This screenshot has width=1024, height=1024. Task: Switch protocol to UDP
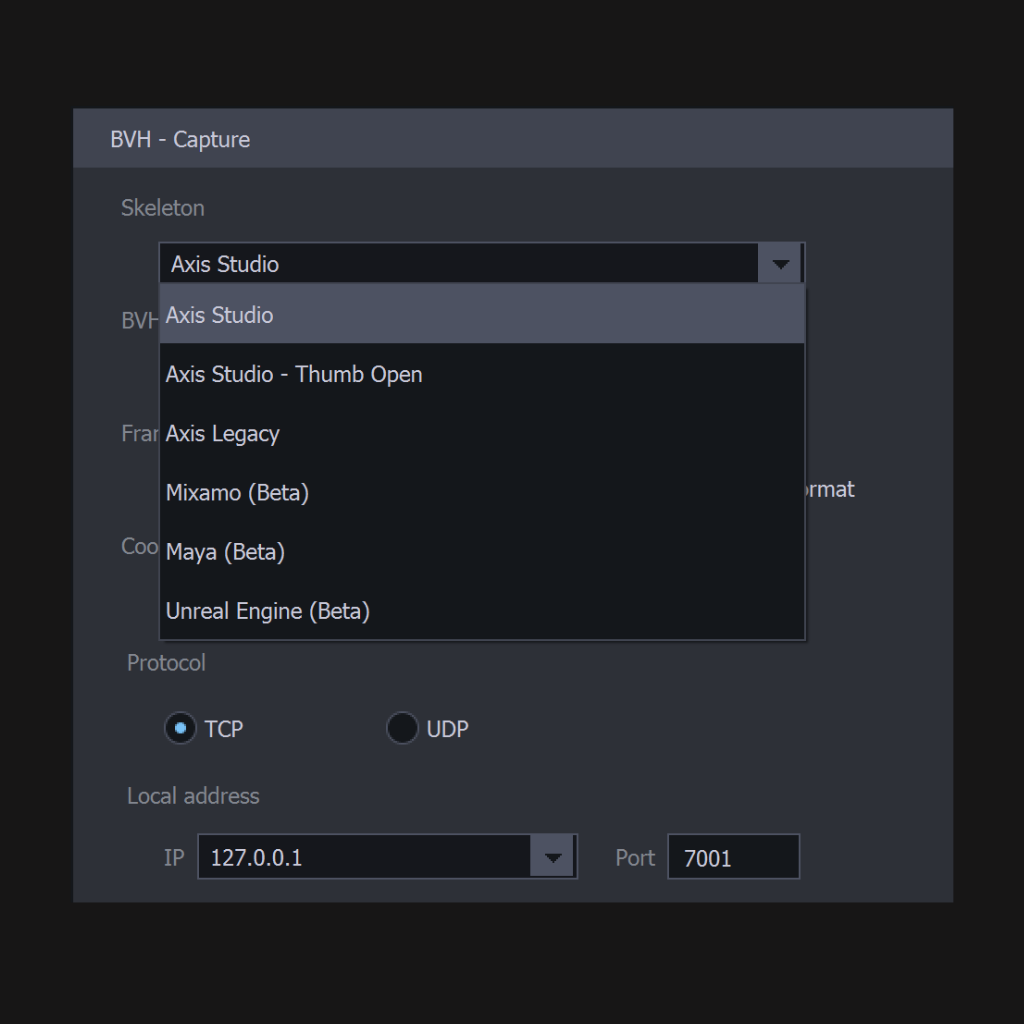(x=402, y=728)
